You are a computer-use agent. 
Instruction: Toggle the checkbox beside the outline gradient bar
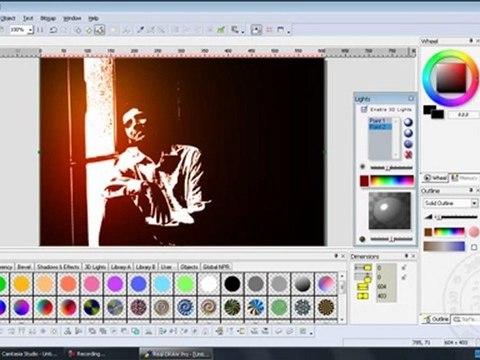pos(474,247)
